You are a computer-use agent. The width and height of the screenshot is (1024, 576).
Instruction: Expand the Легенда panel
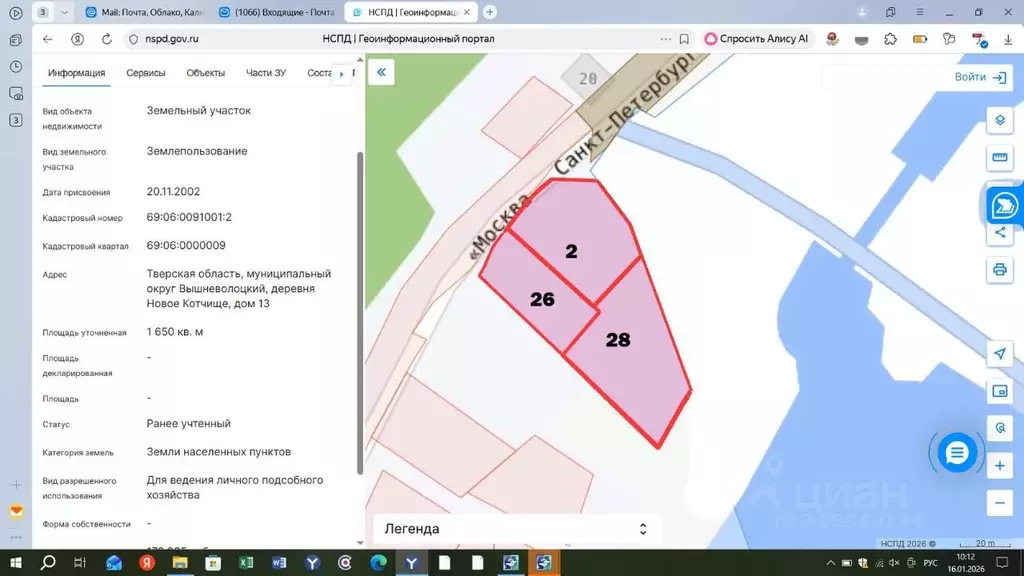tap(643, 529)
